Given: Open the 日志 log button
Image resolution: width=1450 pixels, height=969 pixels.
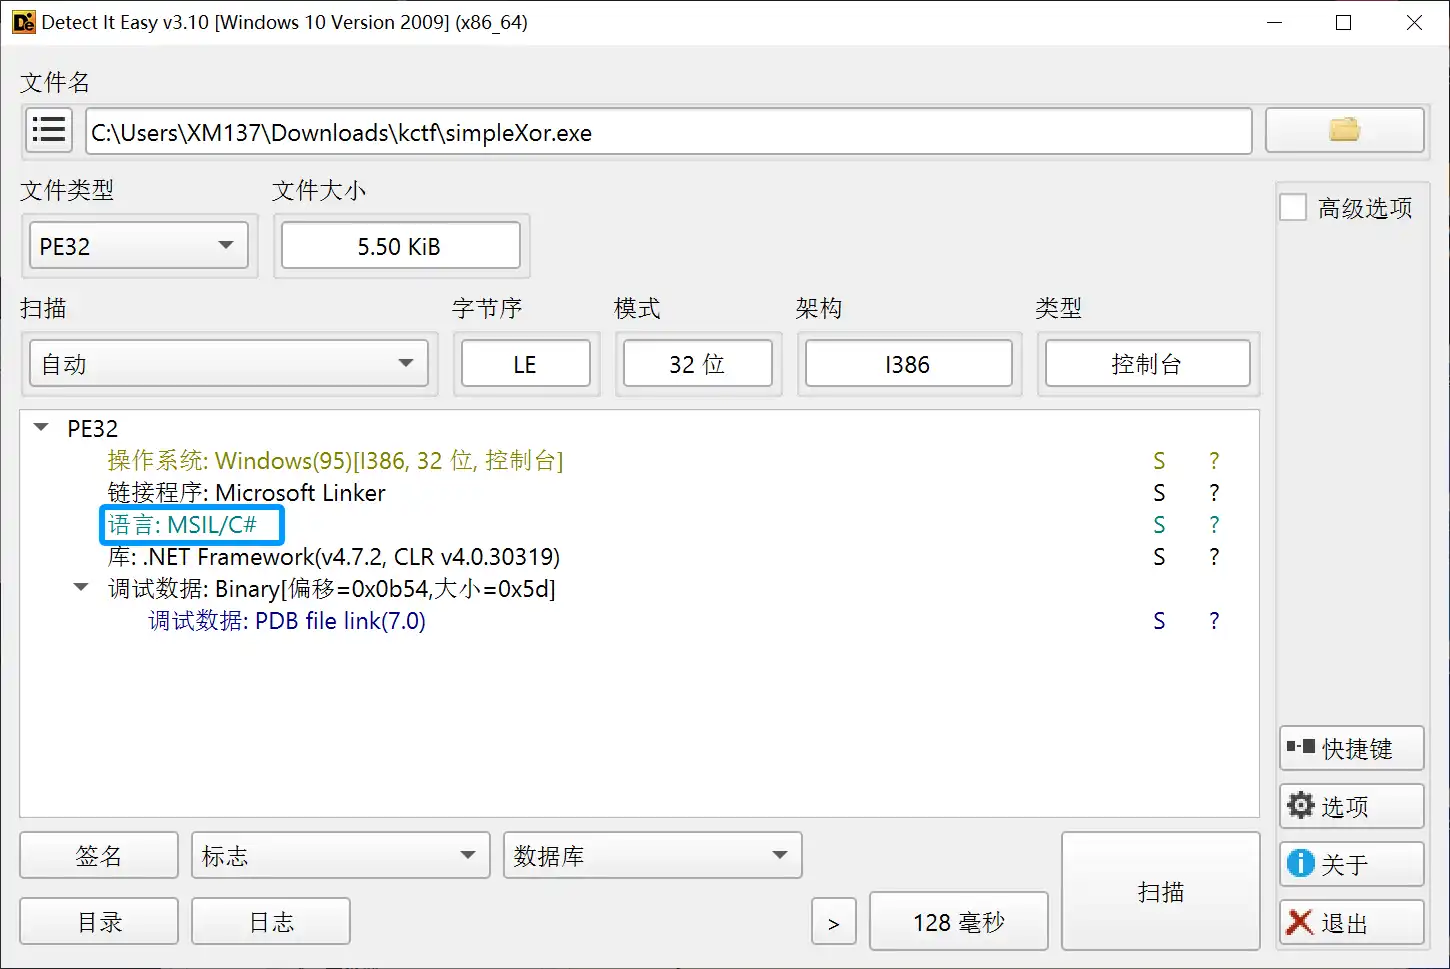Looking at the screenshot, I should click(x=271, y=922).
